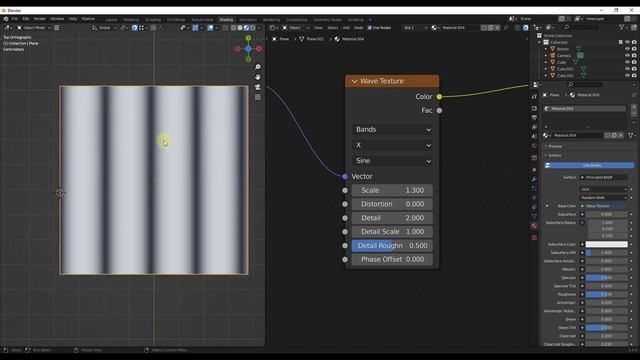Click the Blender logo menu icon
Image resolution: width=640 pixels, height=360 pixels.
point(6,19)
